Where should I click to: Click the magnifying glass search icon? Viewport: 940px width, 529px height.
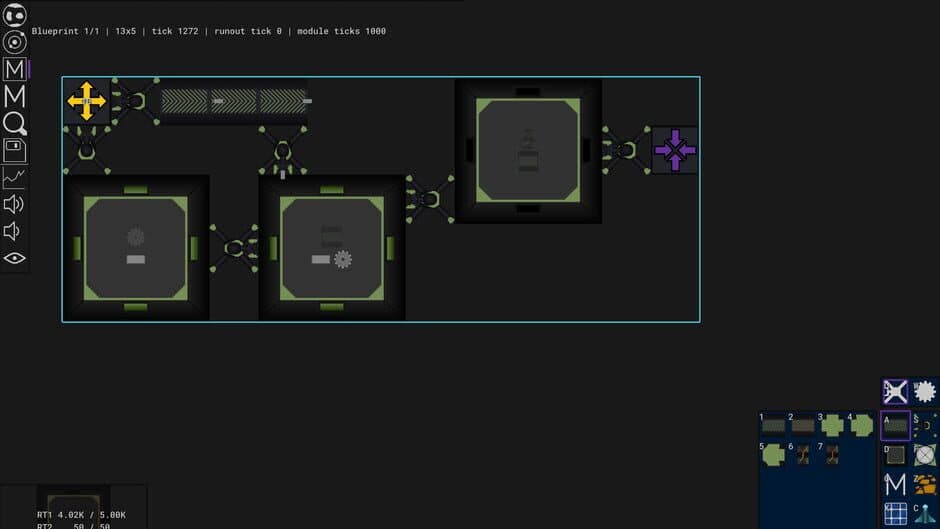(14, 124)
